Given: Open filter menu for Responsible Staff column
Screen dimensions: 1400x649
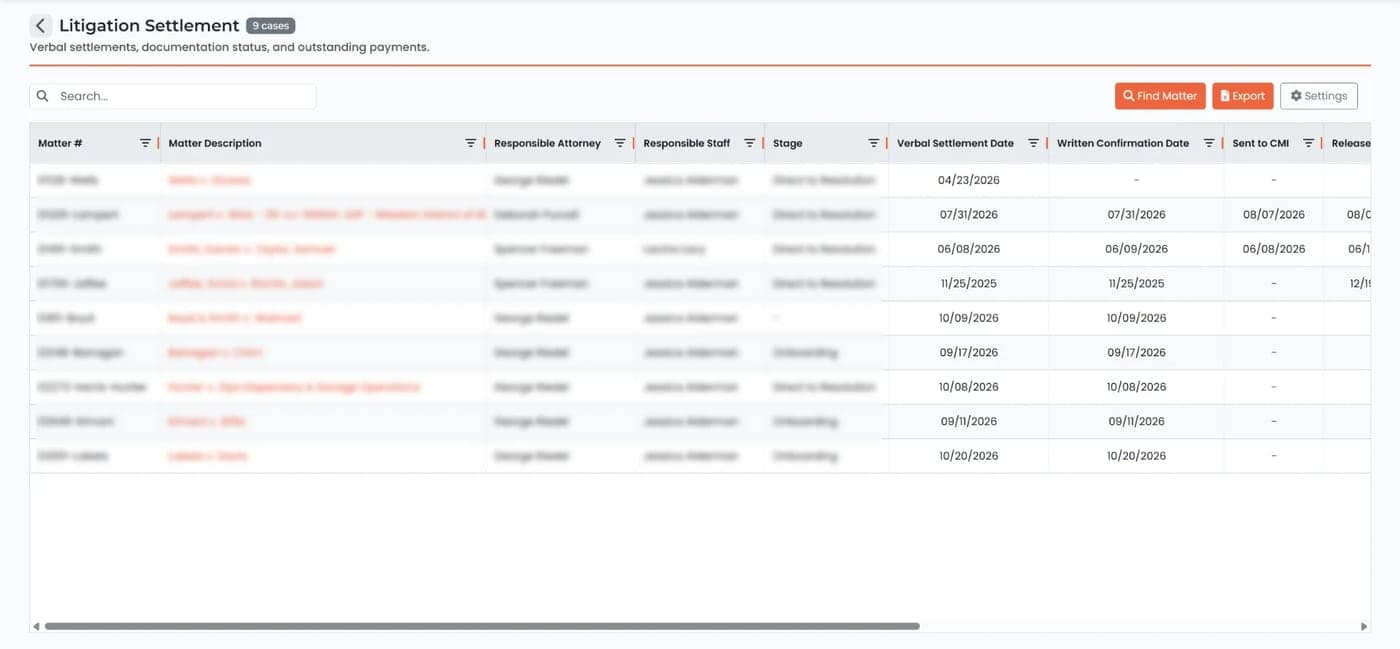Looking at the screenshot, I should (749, 143).
